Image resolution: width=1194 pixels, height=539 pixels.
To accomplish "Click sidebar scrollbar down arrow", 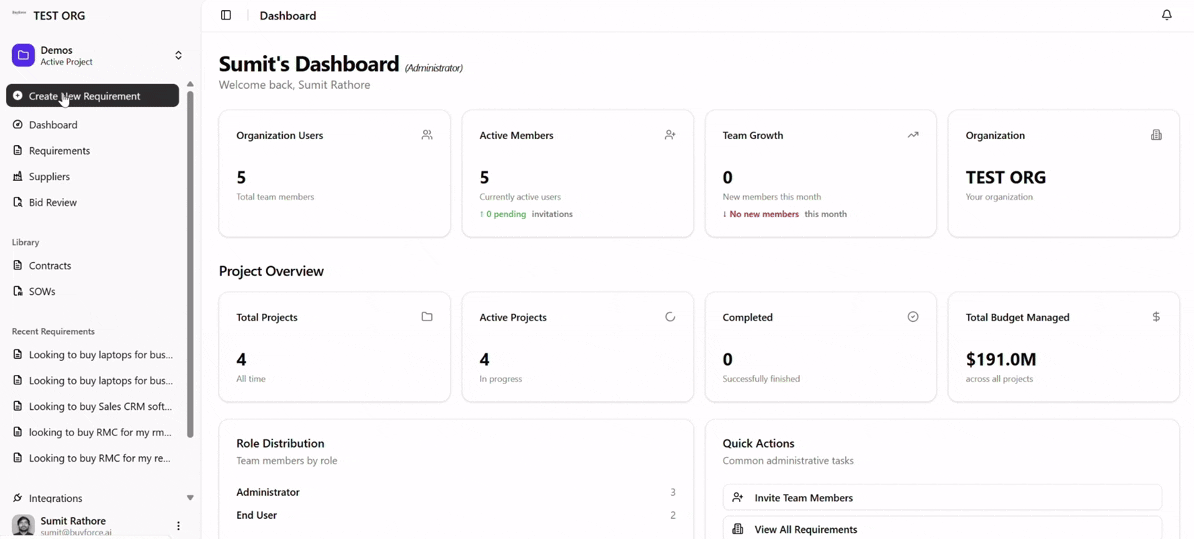I will [x=190, y=498].
